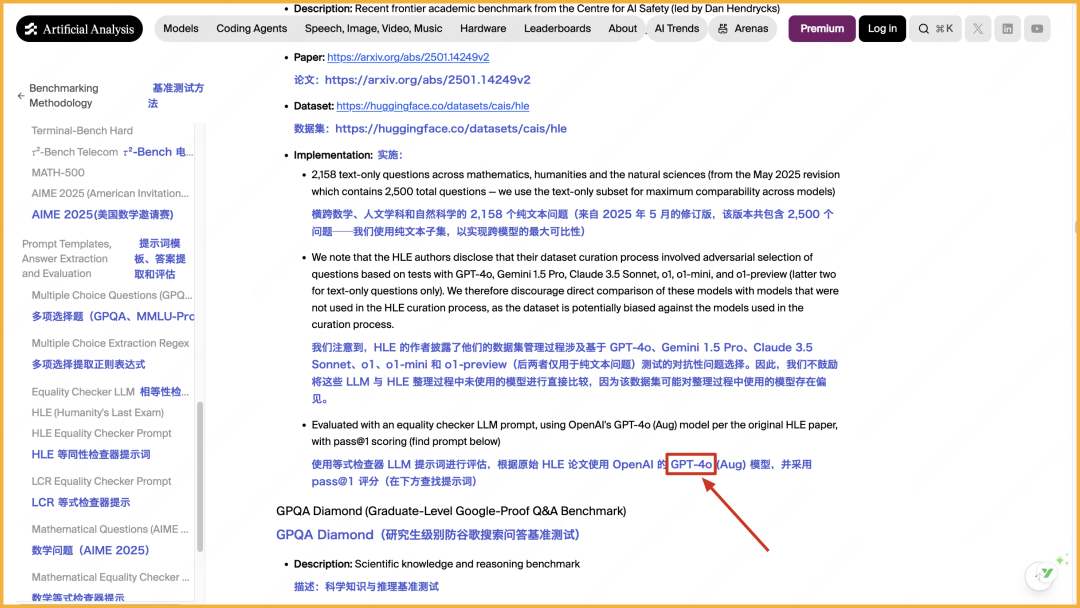This screenshot has width=1080, height=608.
Task: Open the Arenas page
Action: point(742,29)
